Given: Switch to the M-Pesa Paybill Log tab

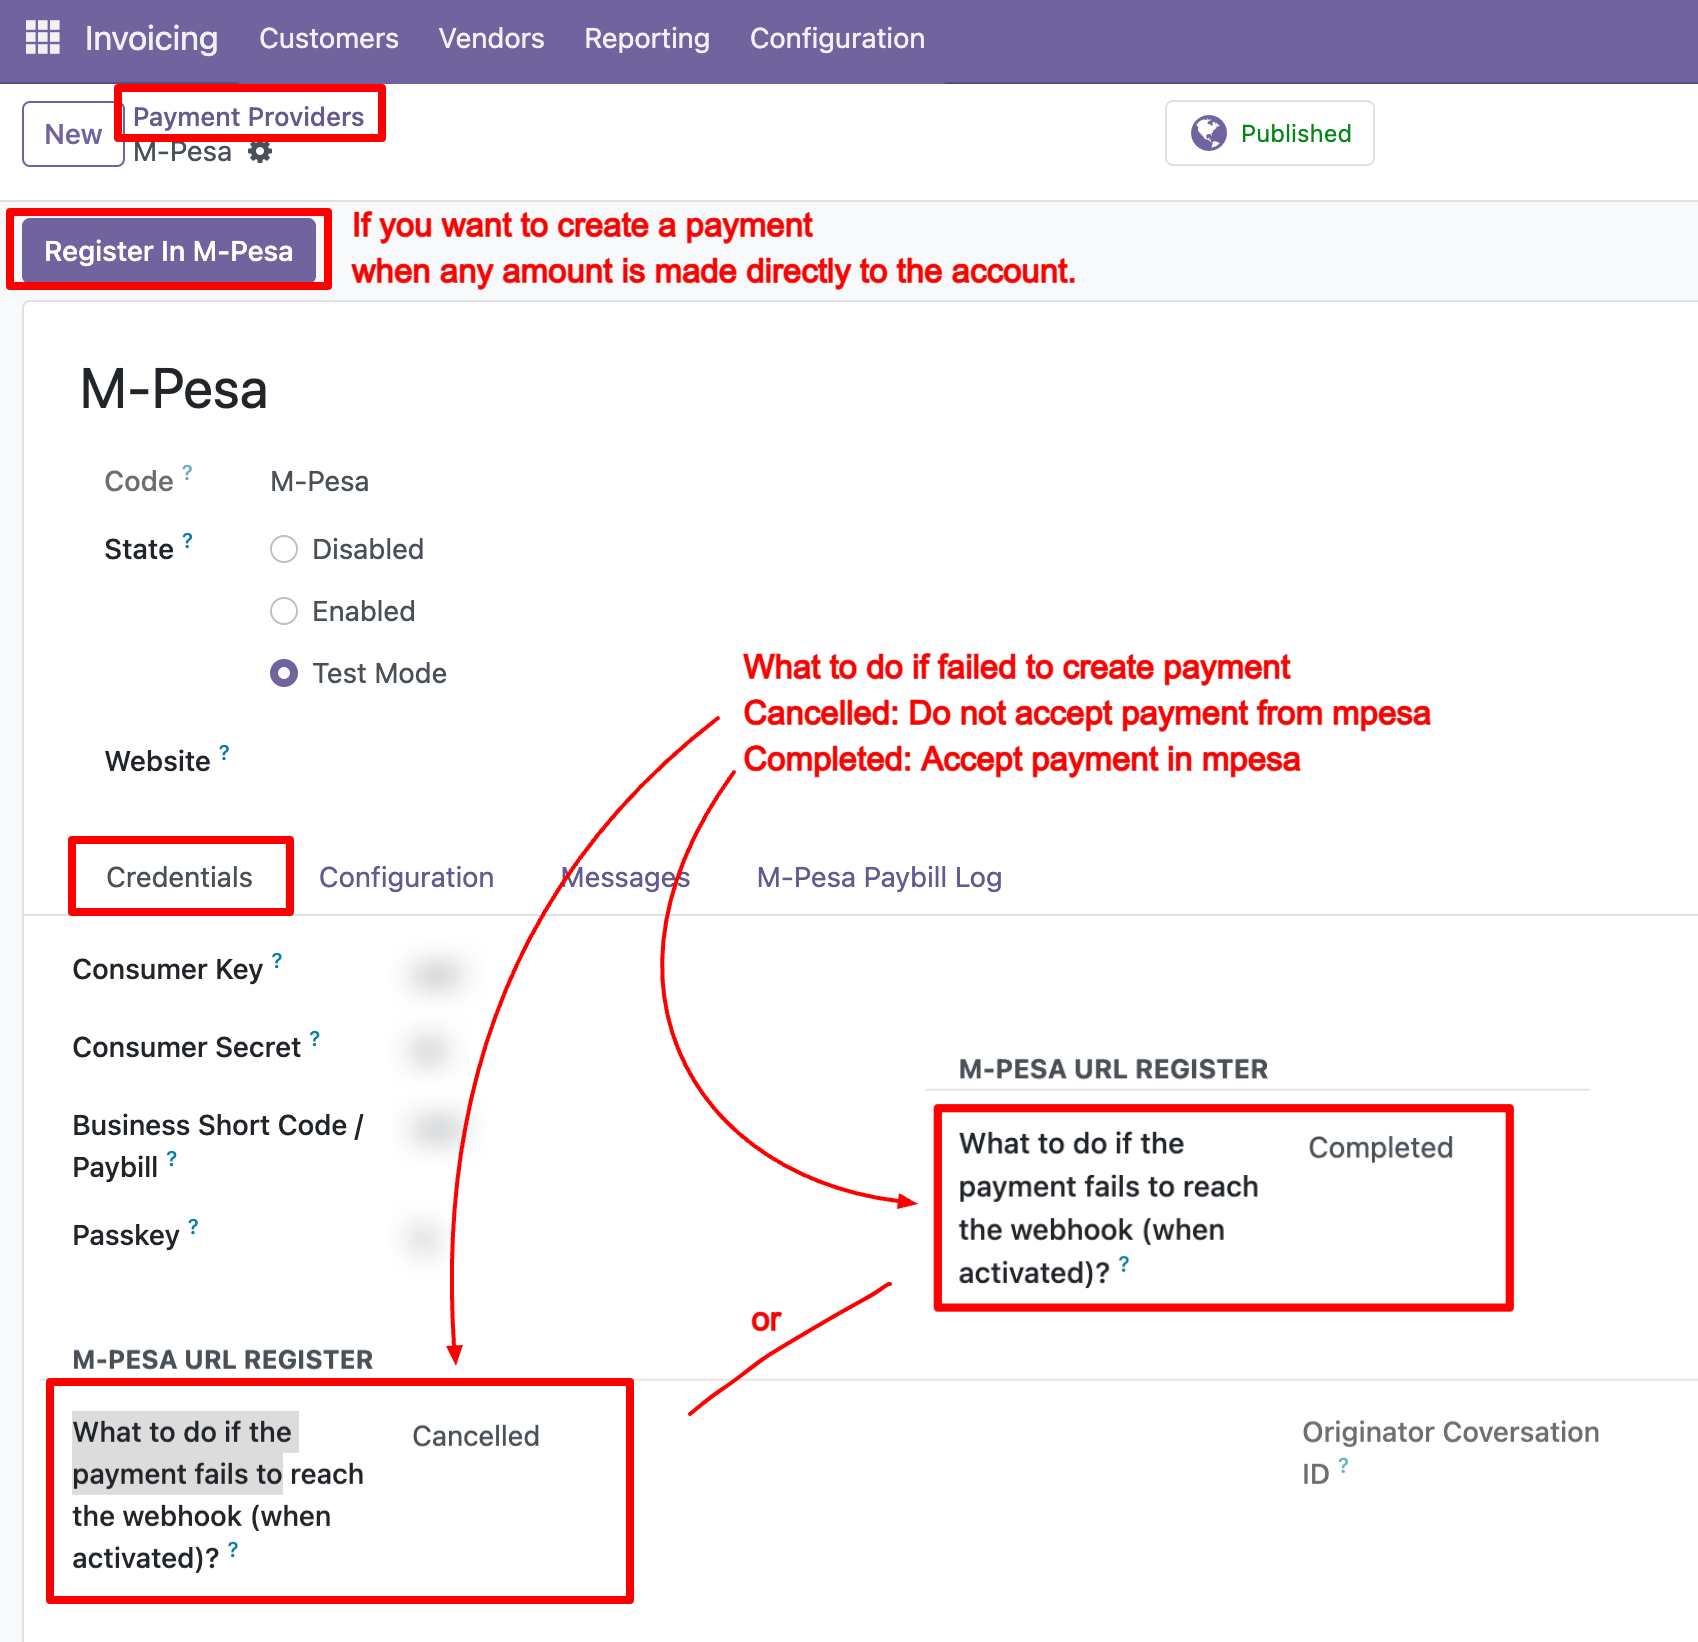Looking at the screenshot, I should (x=879, y=877).
